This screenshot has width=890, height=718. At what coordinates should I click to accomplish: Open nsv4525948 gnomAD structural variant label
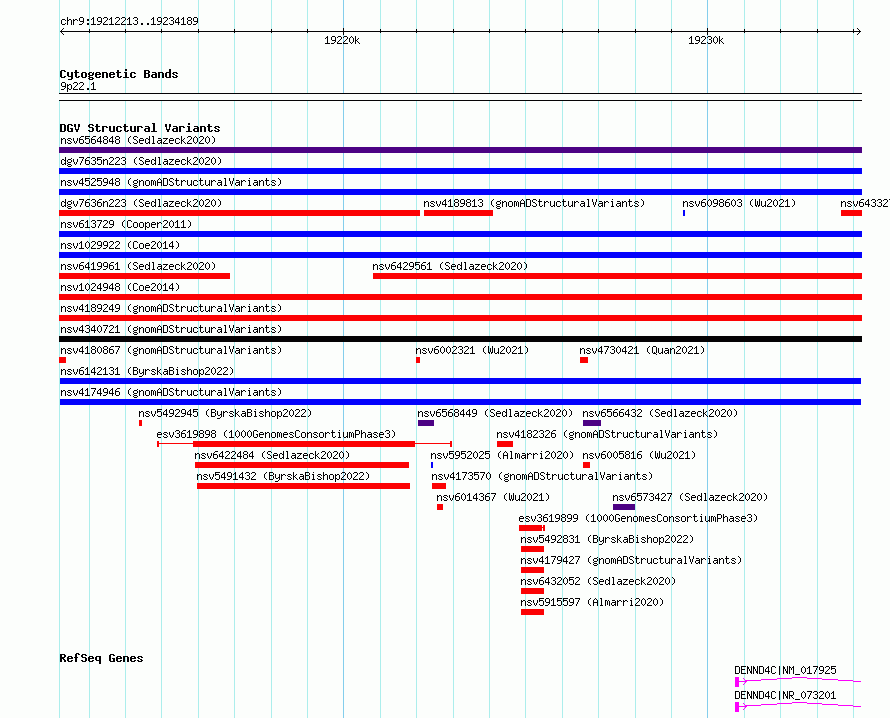171,182
